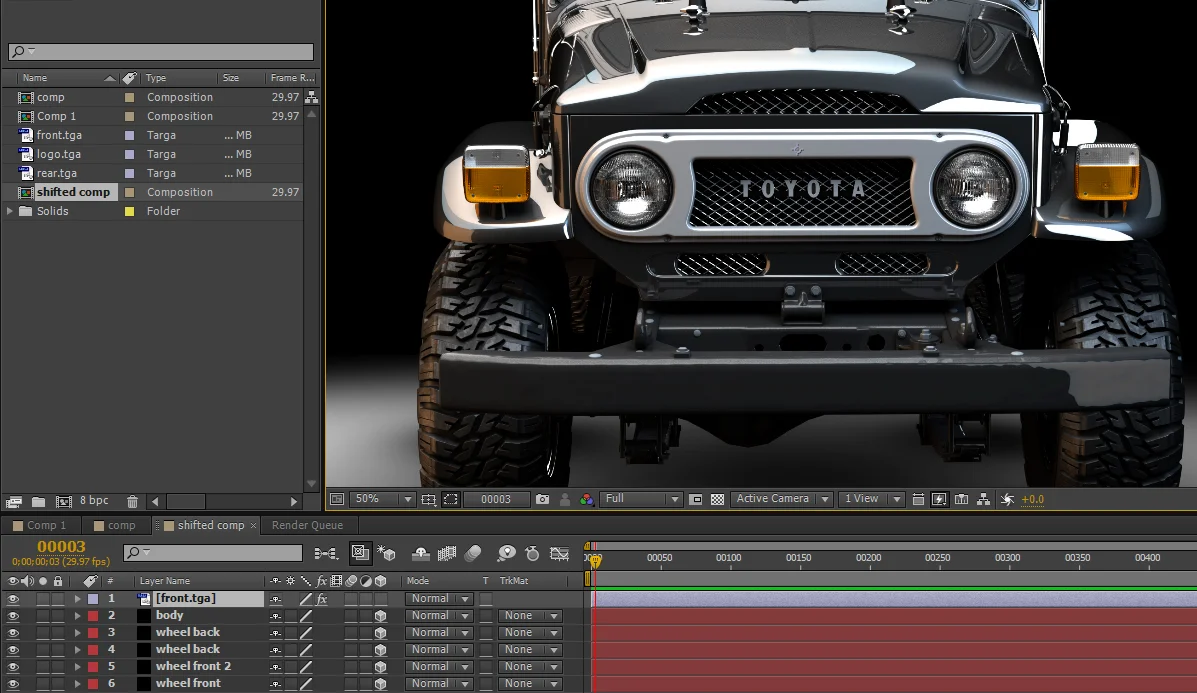This screenshot has height=693, width=1197.
Task: Click the timeline's 00003 timecode display
Action: tap(61, 546)
